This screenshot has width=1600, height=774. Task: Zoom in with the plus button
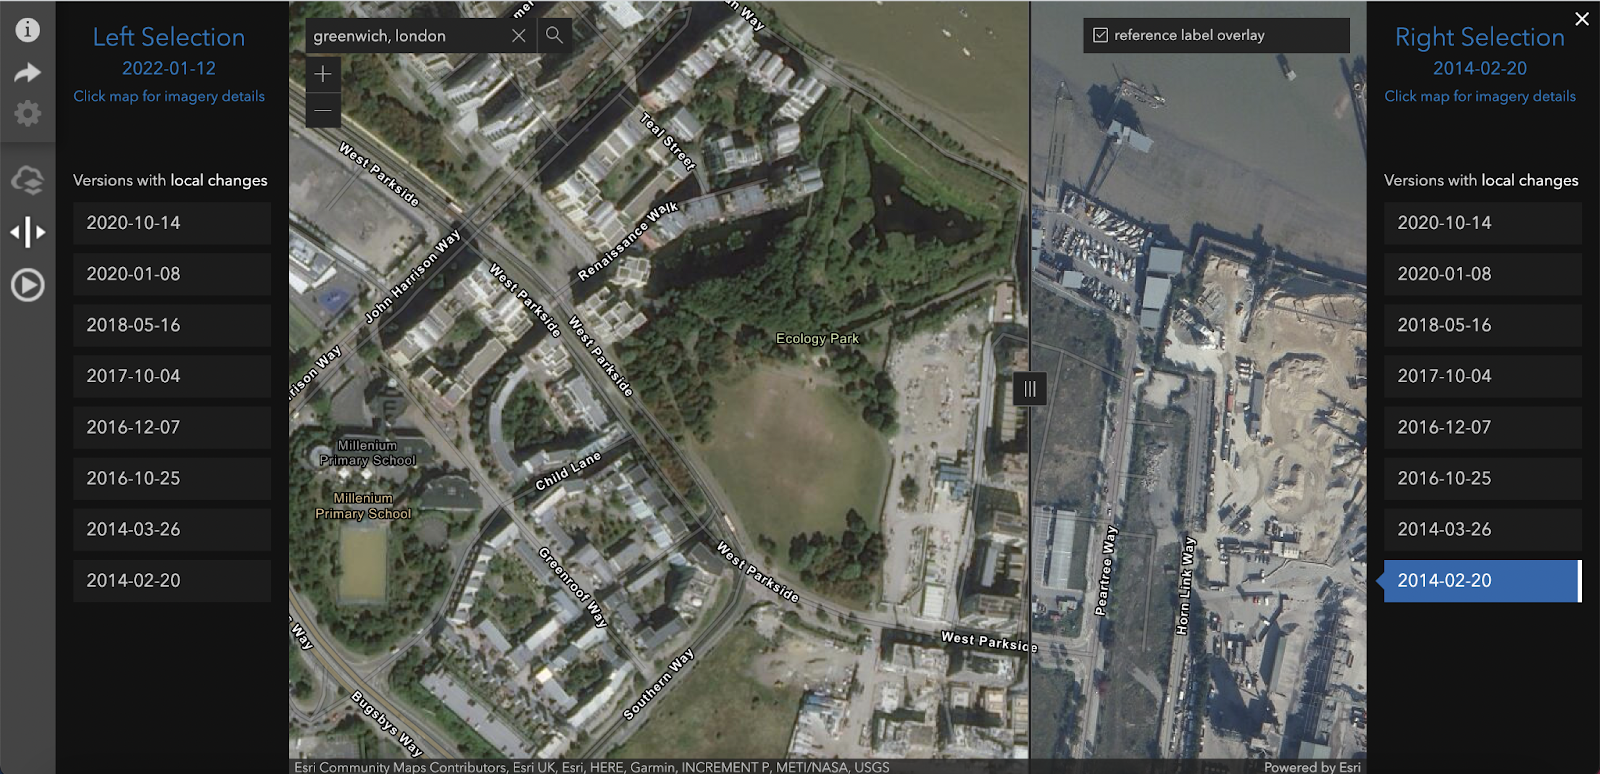[x=323, y=74]
